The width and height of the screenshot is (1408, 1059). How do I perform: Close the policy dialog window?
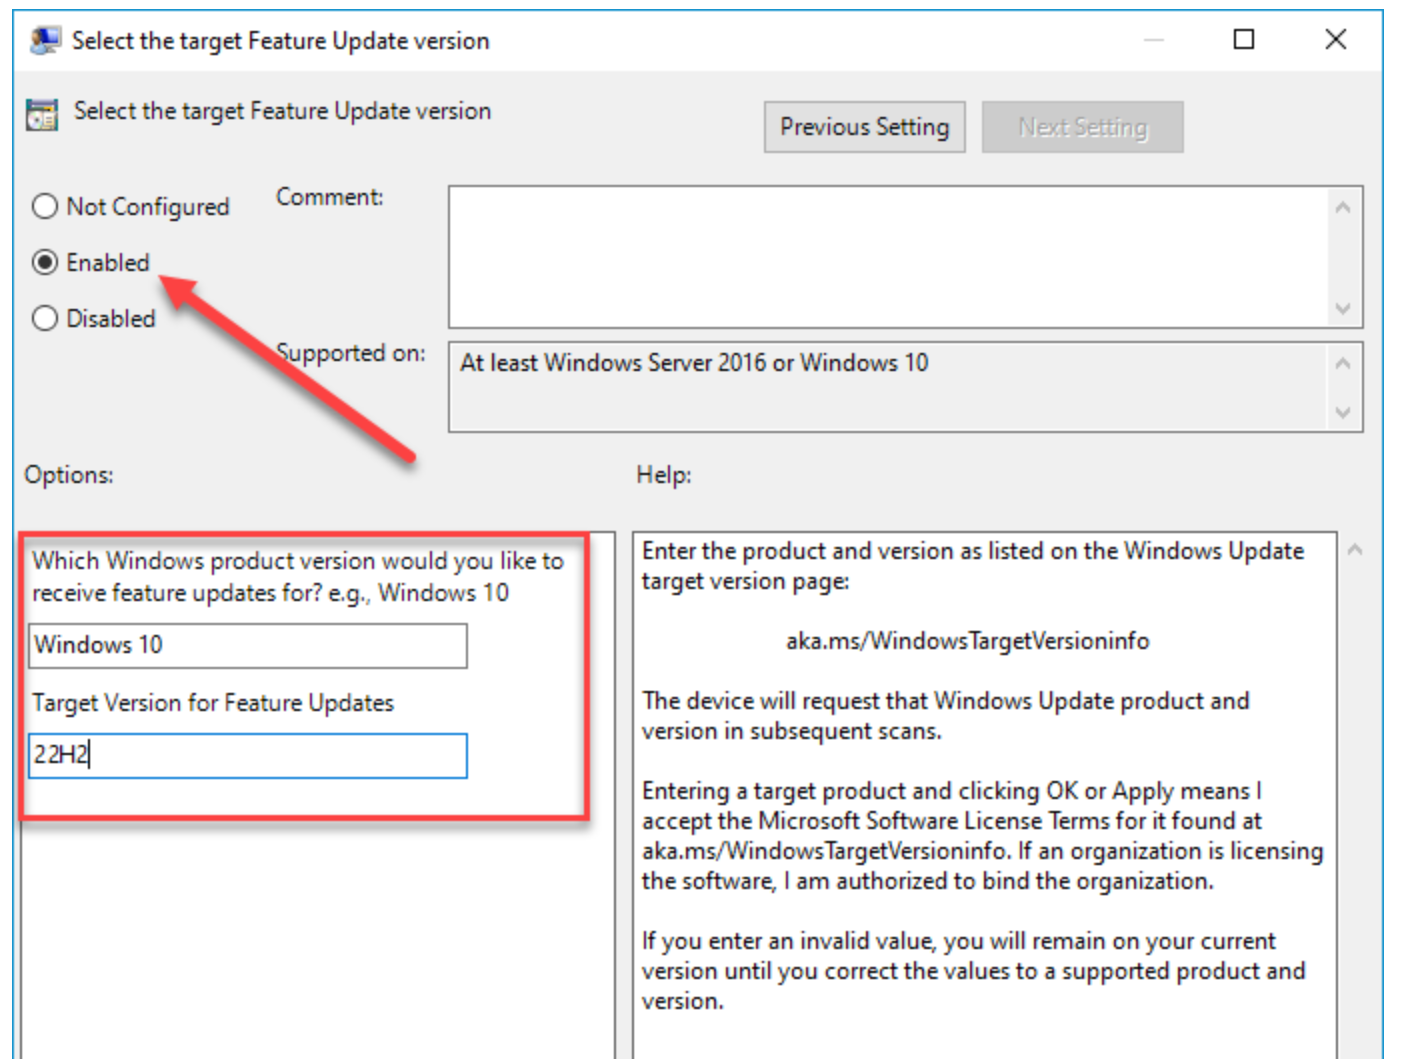click(x=1335, y=39)
